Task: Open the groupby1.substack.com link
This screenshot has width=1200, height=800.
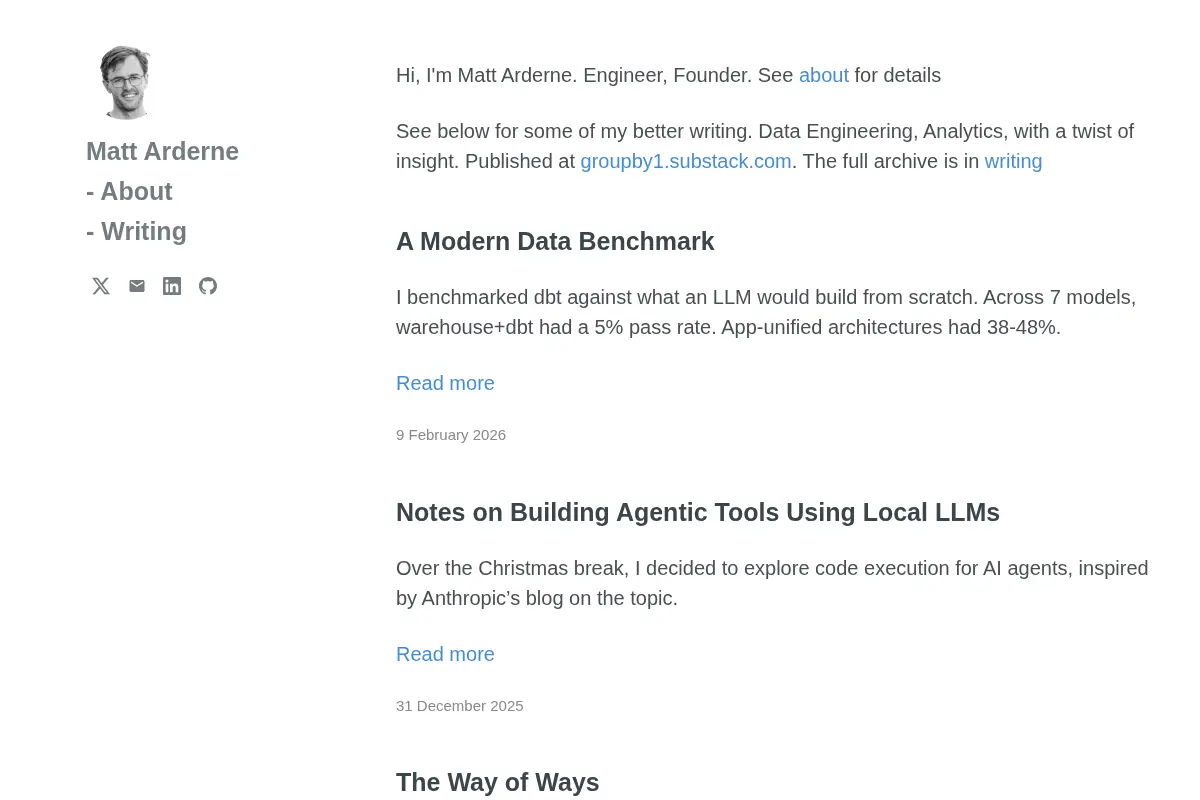Action: (x=686, y=161)
